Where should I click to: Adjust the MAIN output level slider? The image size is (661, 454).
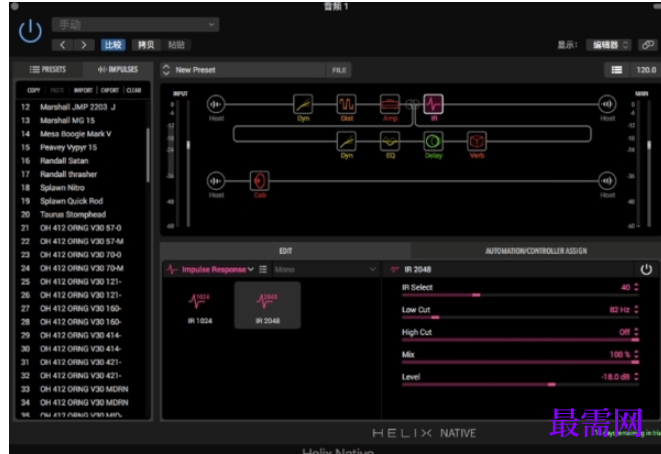pos(649,145)
